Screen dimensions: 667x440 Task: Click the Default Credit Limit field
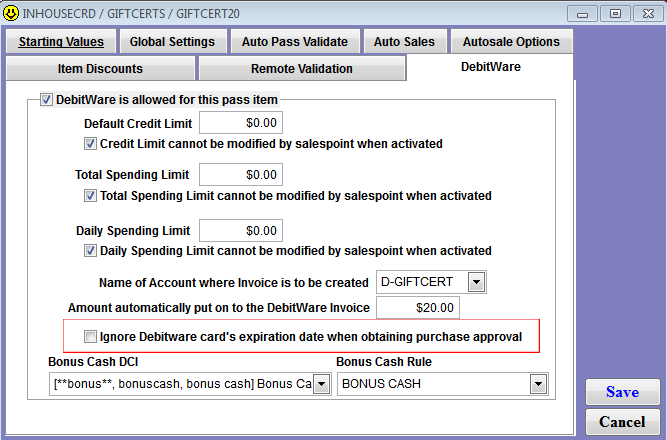[241, 123]
